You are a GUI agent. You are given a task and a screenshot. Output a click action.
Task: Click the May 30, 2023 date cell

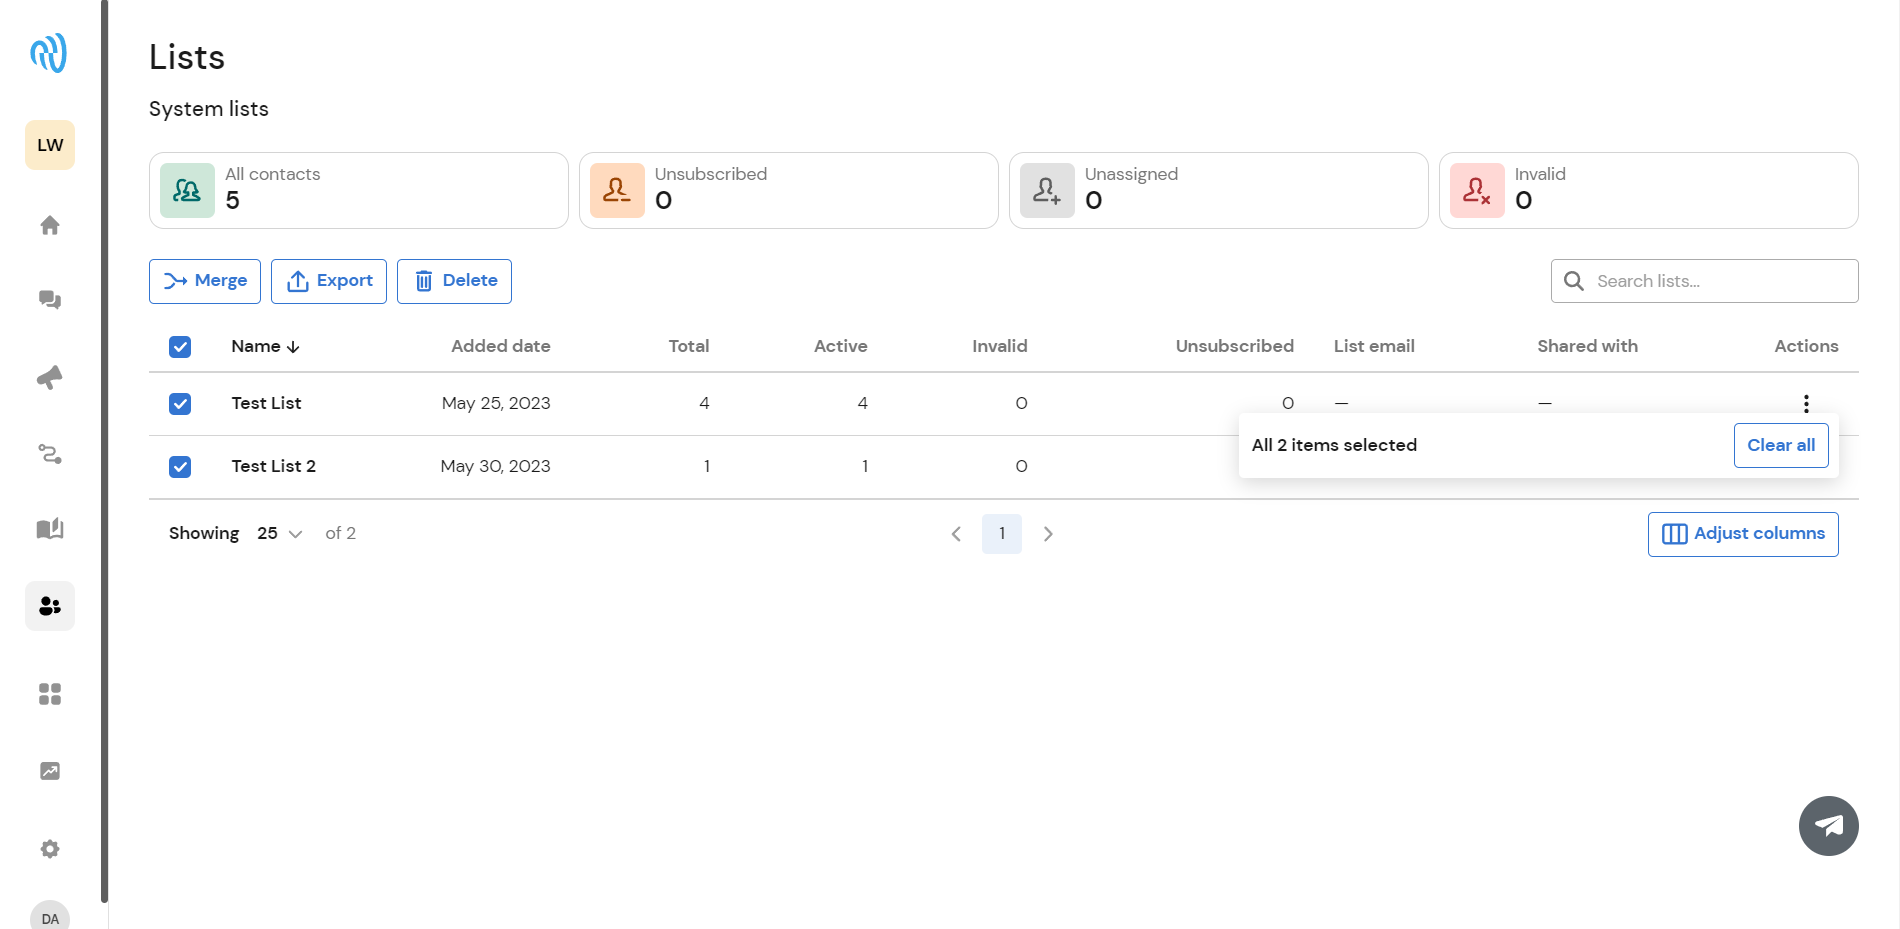[x=496, y=466]
